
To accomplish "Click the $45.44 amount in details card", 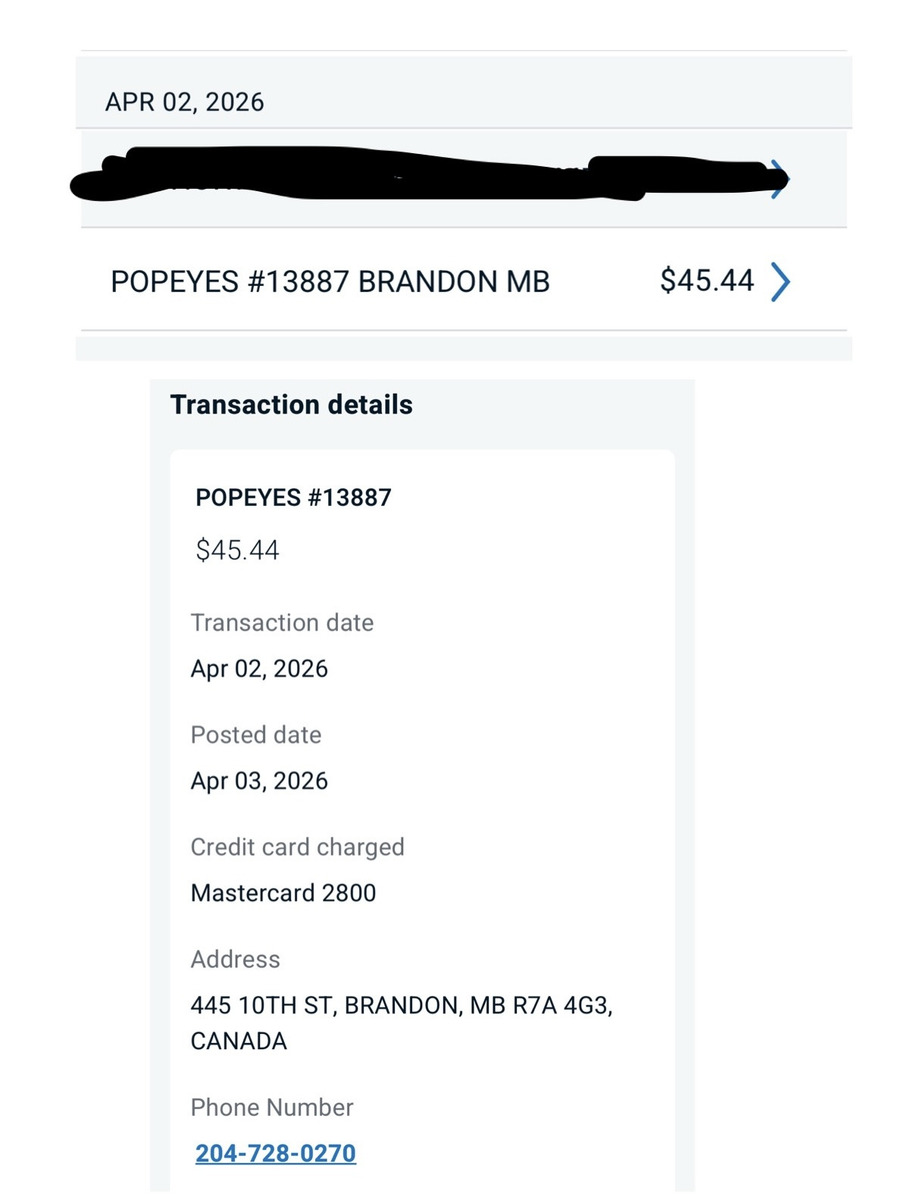I will pos(237,550).
